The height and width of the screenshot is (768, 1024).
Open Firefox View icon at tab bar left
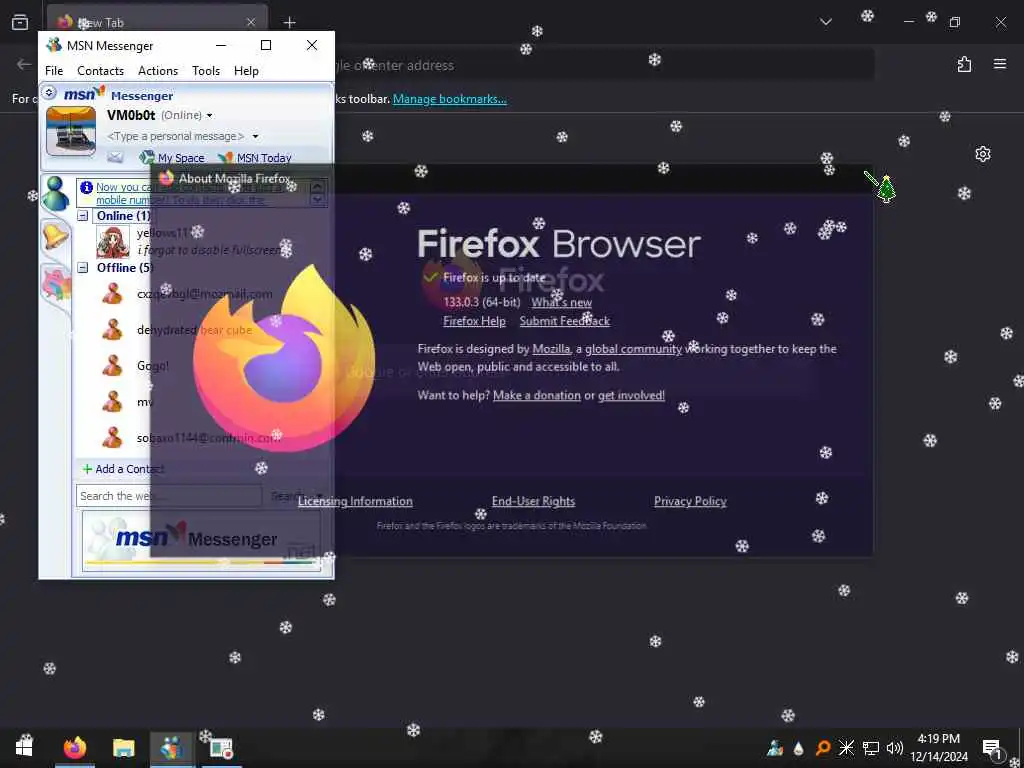[x=20, y=22]
